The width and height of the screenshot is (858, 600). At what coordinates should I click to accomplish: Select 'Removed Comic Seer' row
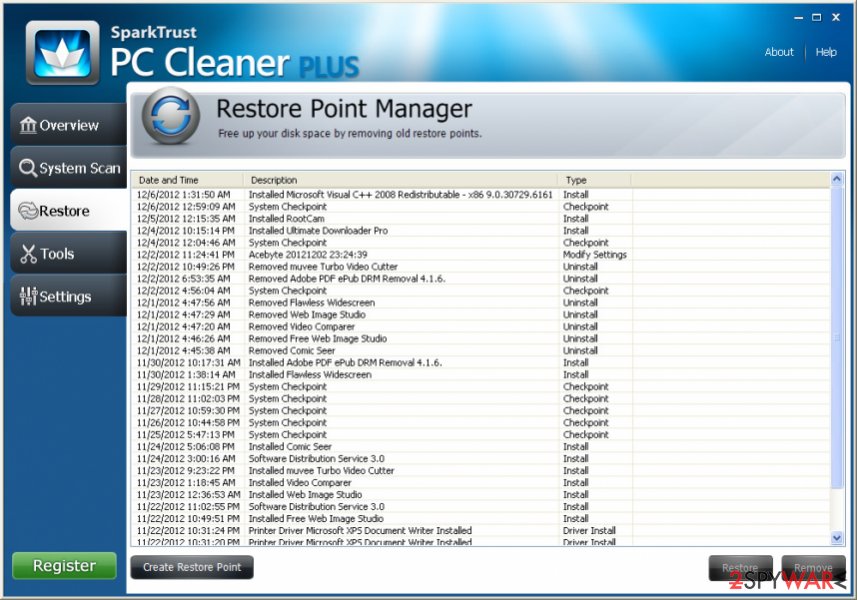(x=480, y=351)
